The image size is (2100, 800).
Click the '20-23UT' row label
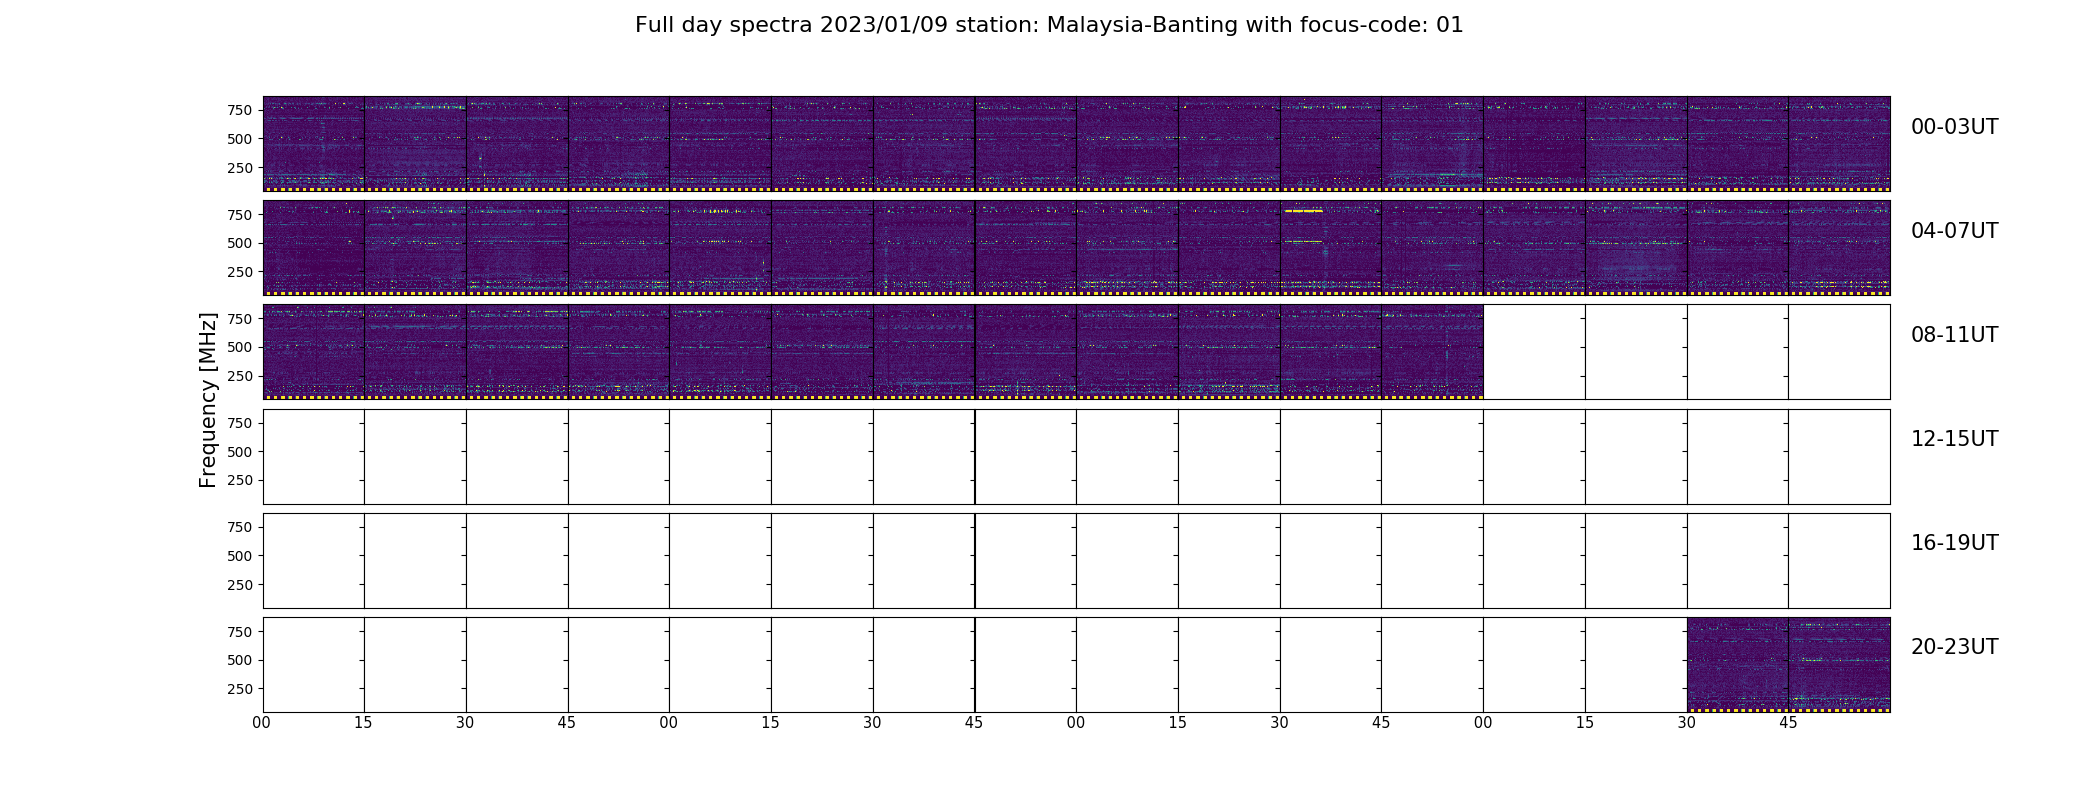coord(1954,647)
